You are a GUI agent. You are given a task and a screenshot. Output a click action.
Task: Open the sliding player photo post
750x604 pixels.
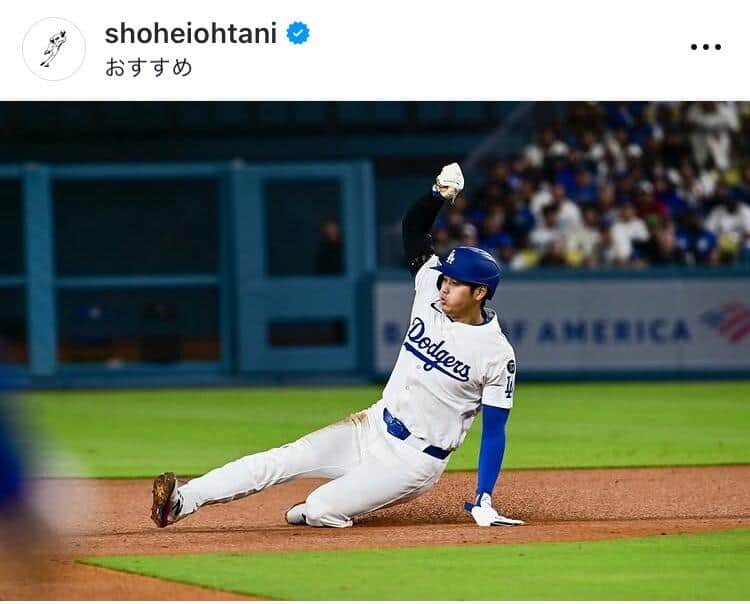point(375,351)
